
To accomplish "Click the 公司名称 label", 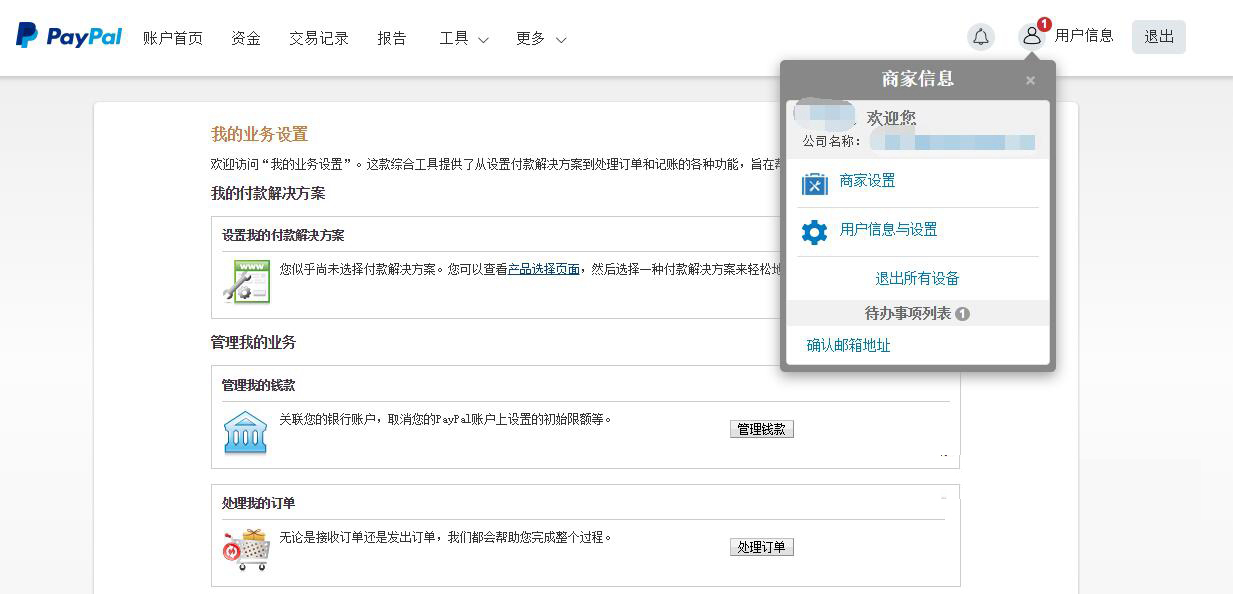I will pyautogui.click(x=832, y=142).
